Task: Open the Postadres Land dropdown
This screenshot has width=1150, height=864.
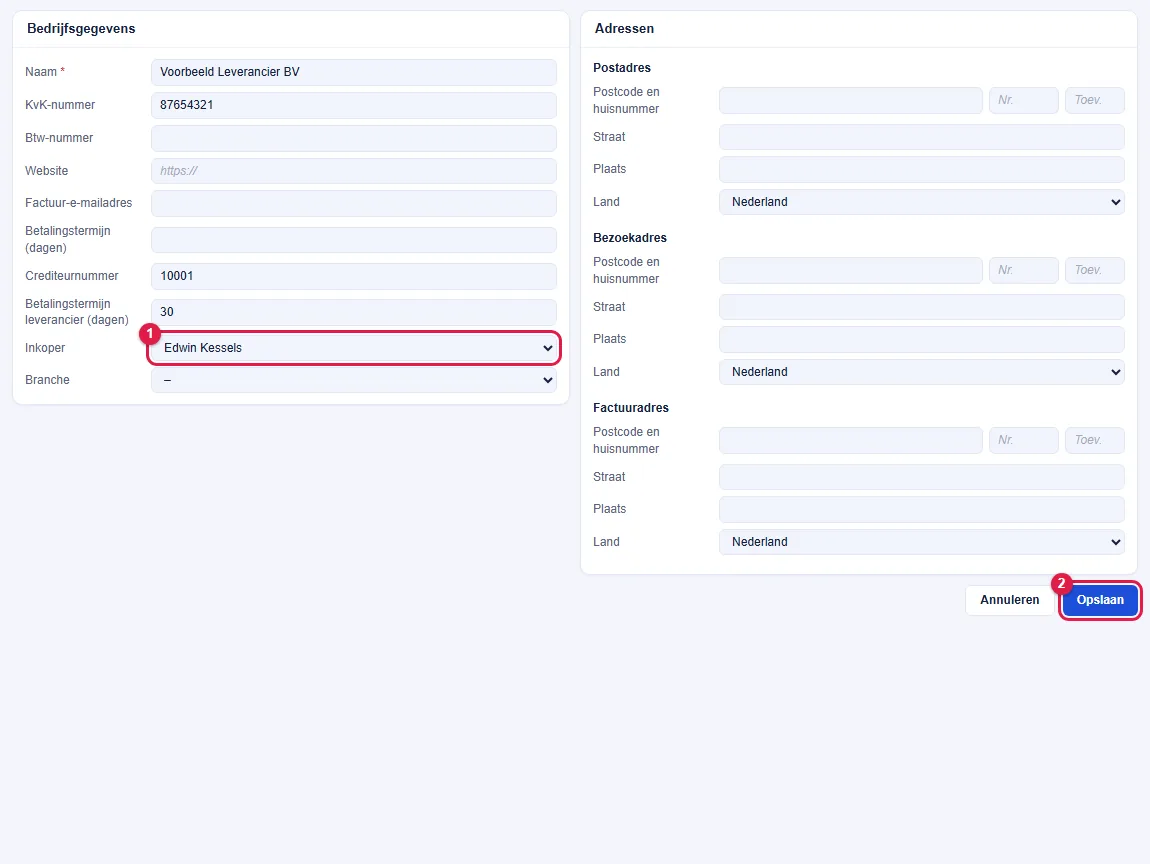Action: [921, 202]
